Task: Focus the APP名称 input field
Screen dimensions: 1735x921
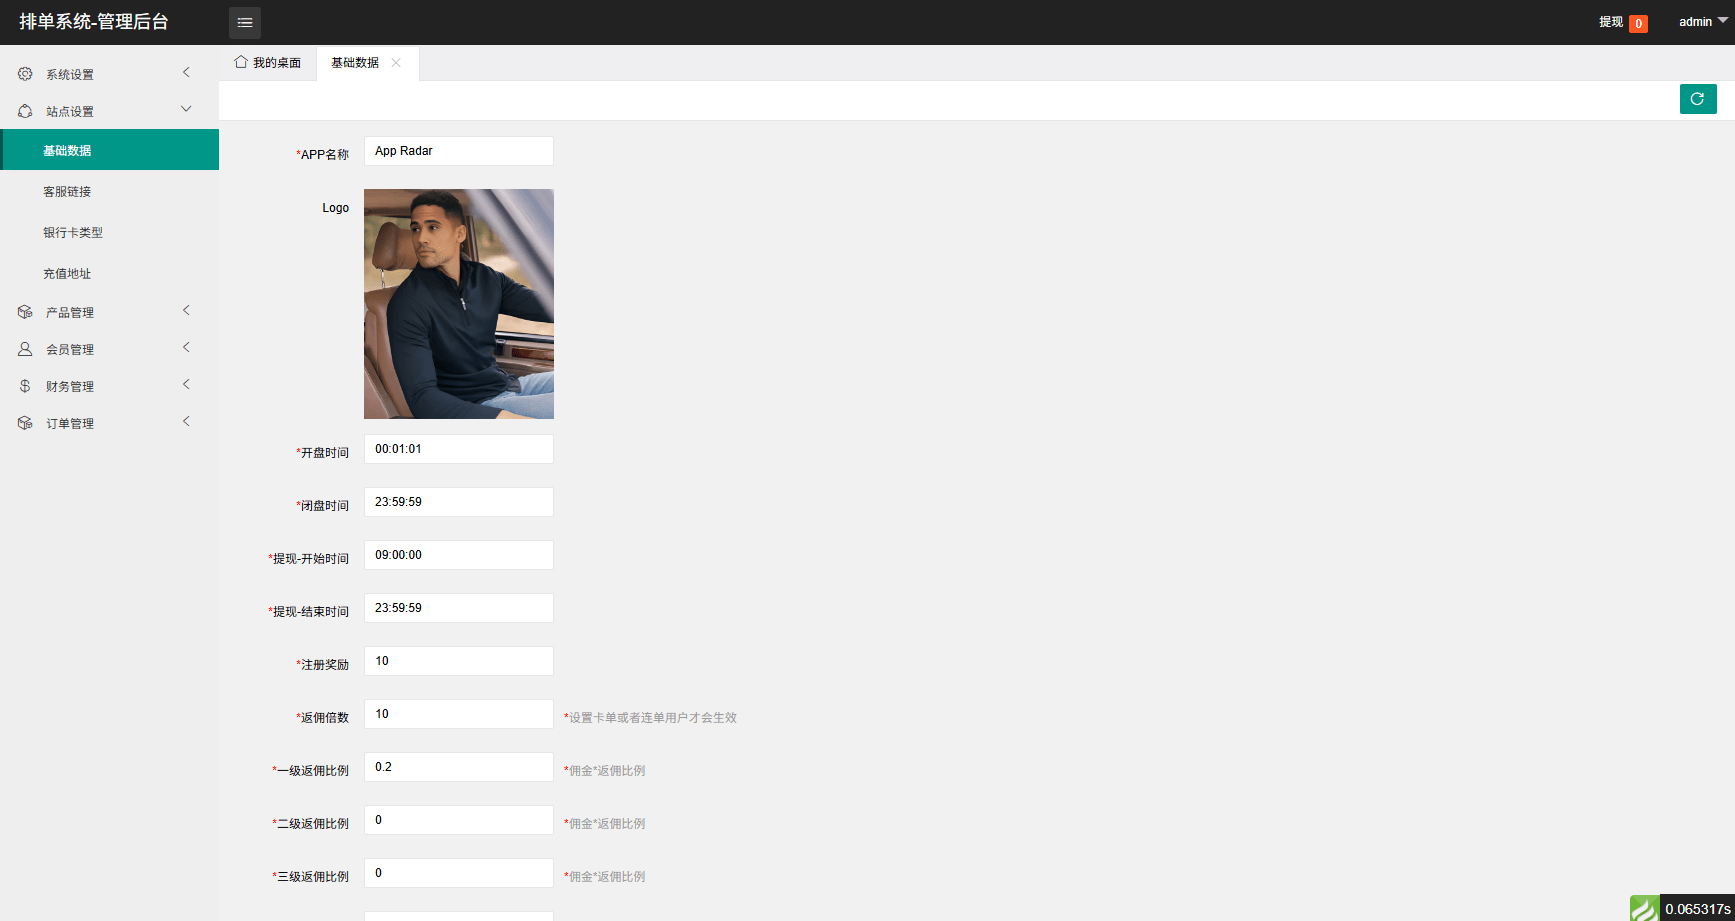Action: click(458, 151)
